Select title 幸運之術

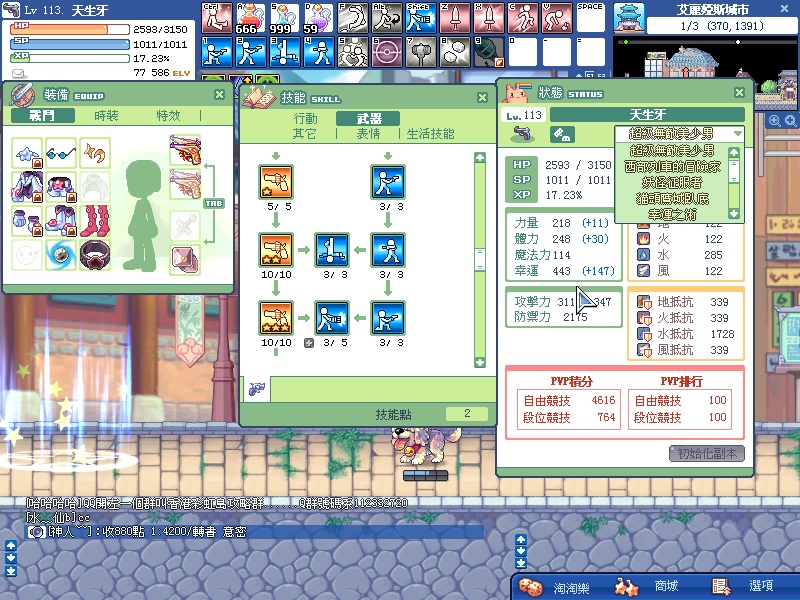tap(672, 214)
